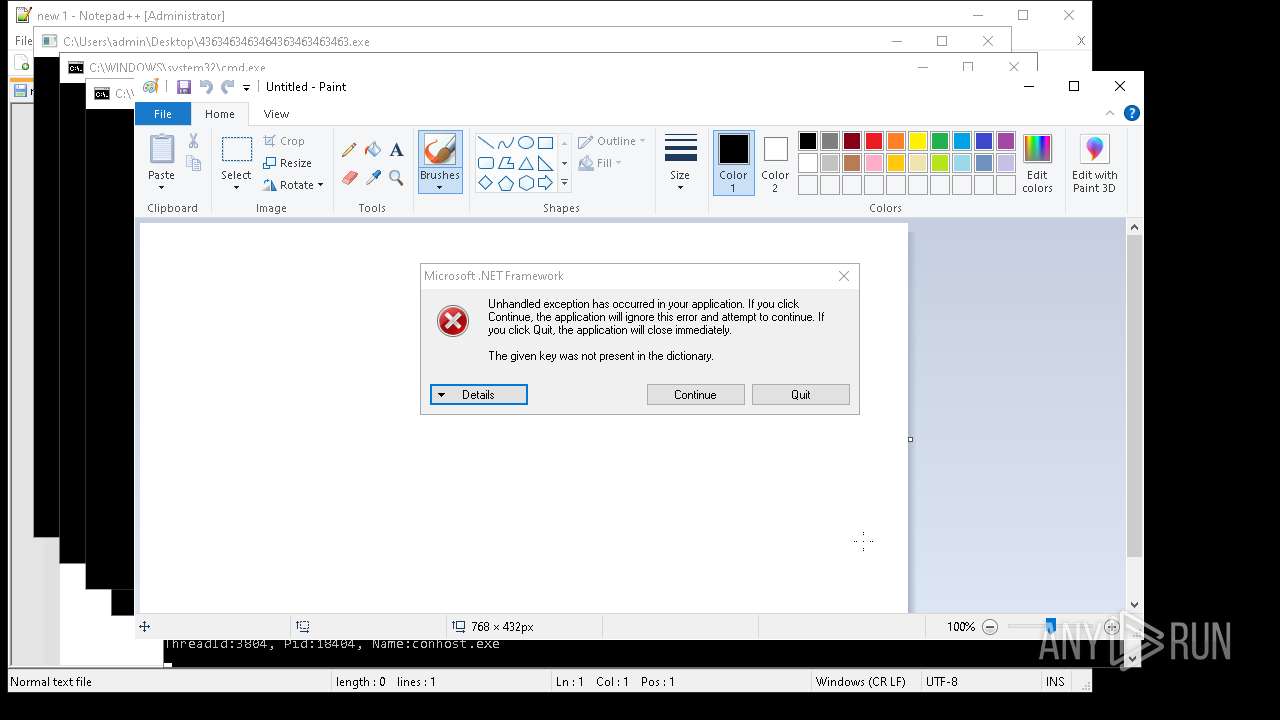Image resolution: width=1280 pixels, height=720 pixels.
Task: Select the Pentagon shape
Action: [505, 183]
